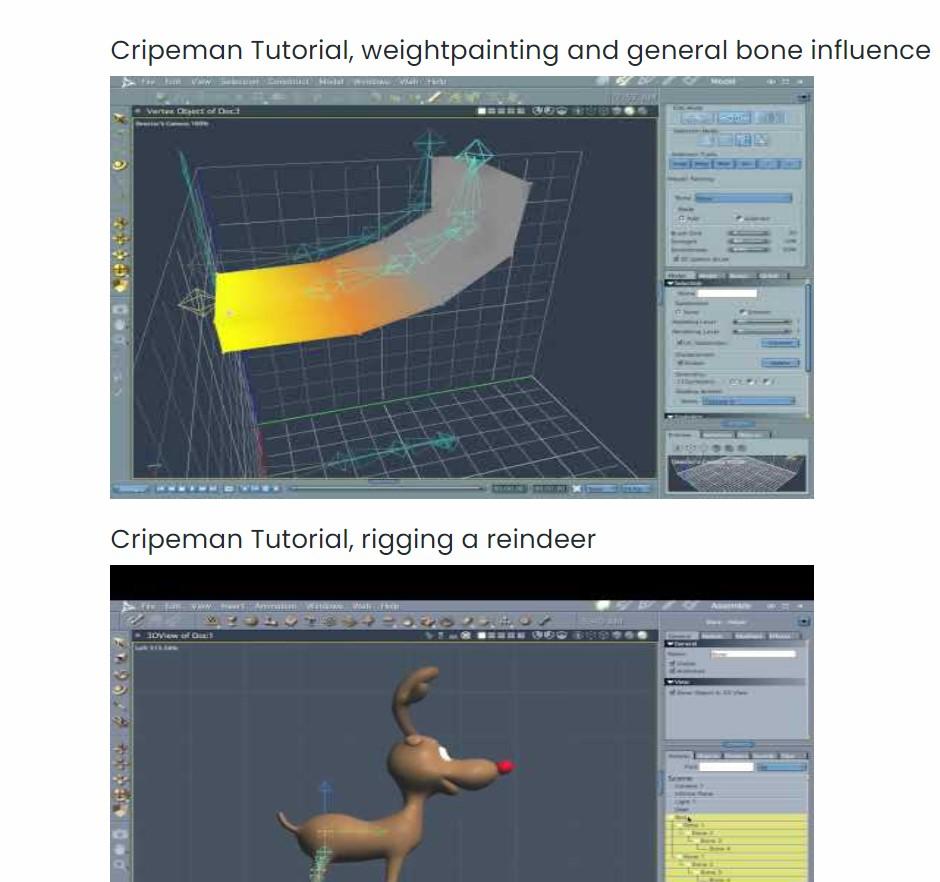940x882 pixels.
Task: Open the Model menu in the weightpainting video
Action: [331, 82]
